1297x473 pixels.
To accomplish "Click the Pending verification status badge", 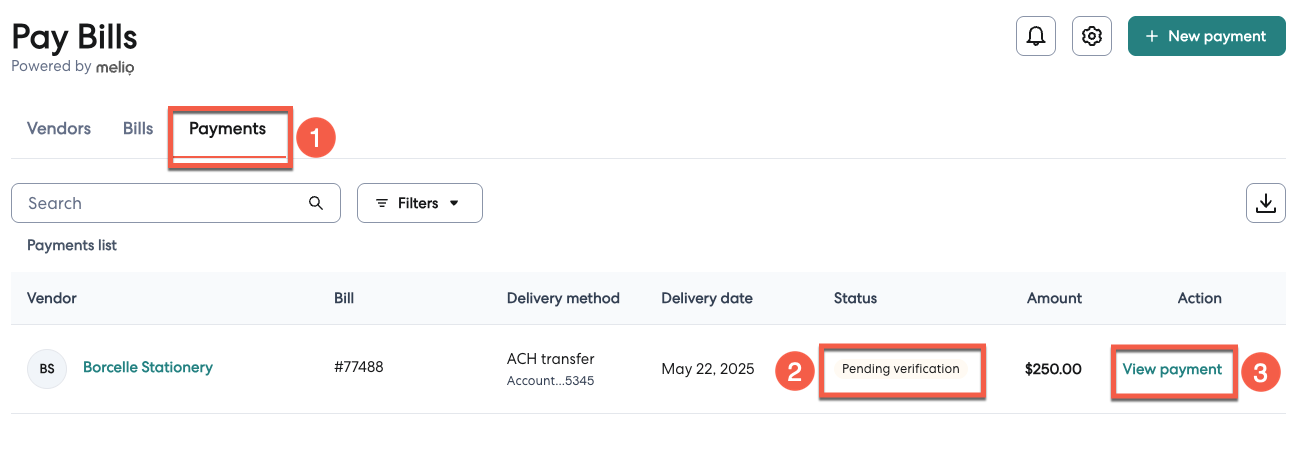I will click(900, 369).
